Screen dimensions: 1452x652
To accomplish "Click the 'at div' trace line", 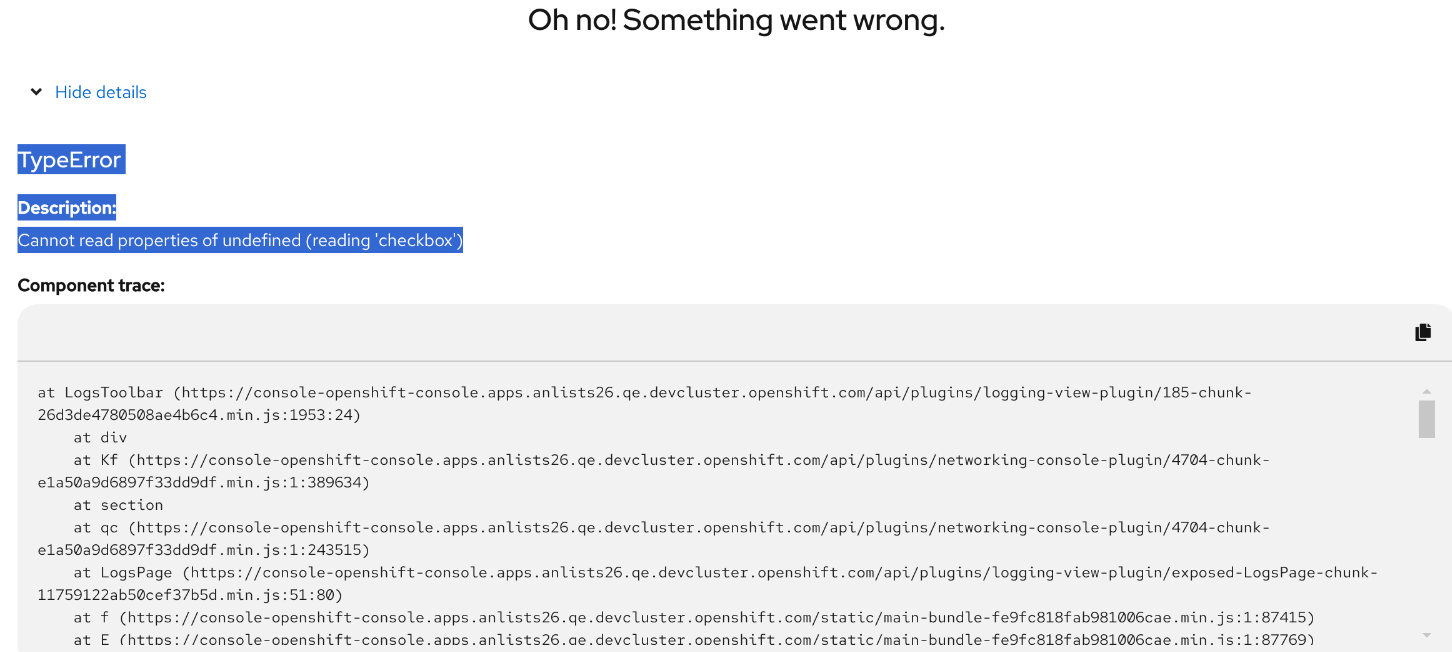I will tap(100, 438).
